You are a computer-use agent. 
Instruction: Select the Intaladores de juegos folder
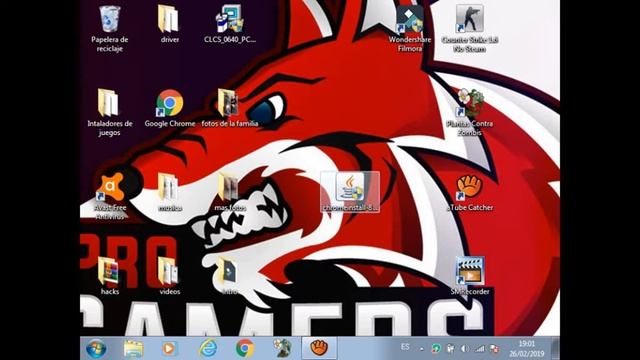(109, 112)
